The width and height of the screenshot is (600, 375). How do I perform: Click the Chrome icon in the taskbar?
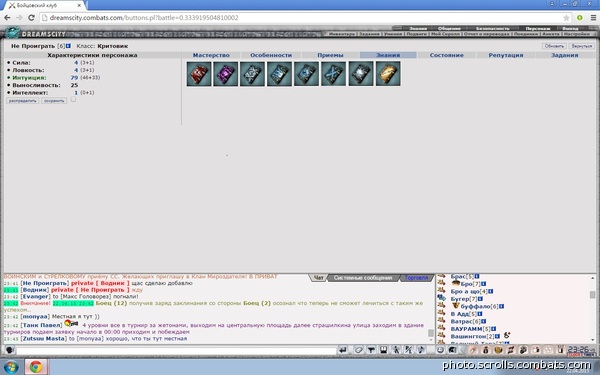pos(36,367)
